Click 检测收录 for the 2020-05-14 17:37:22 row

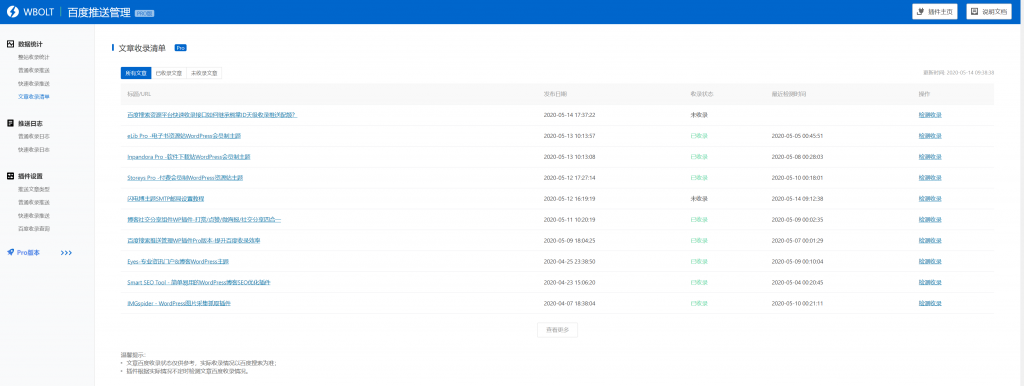coord(930,115)
